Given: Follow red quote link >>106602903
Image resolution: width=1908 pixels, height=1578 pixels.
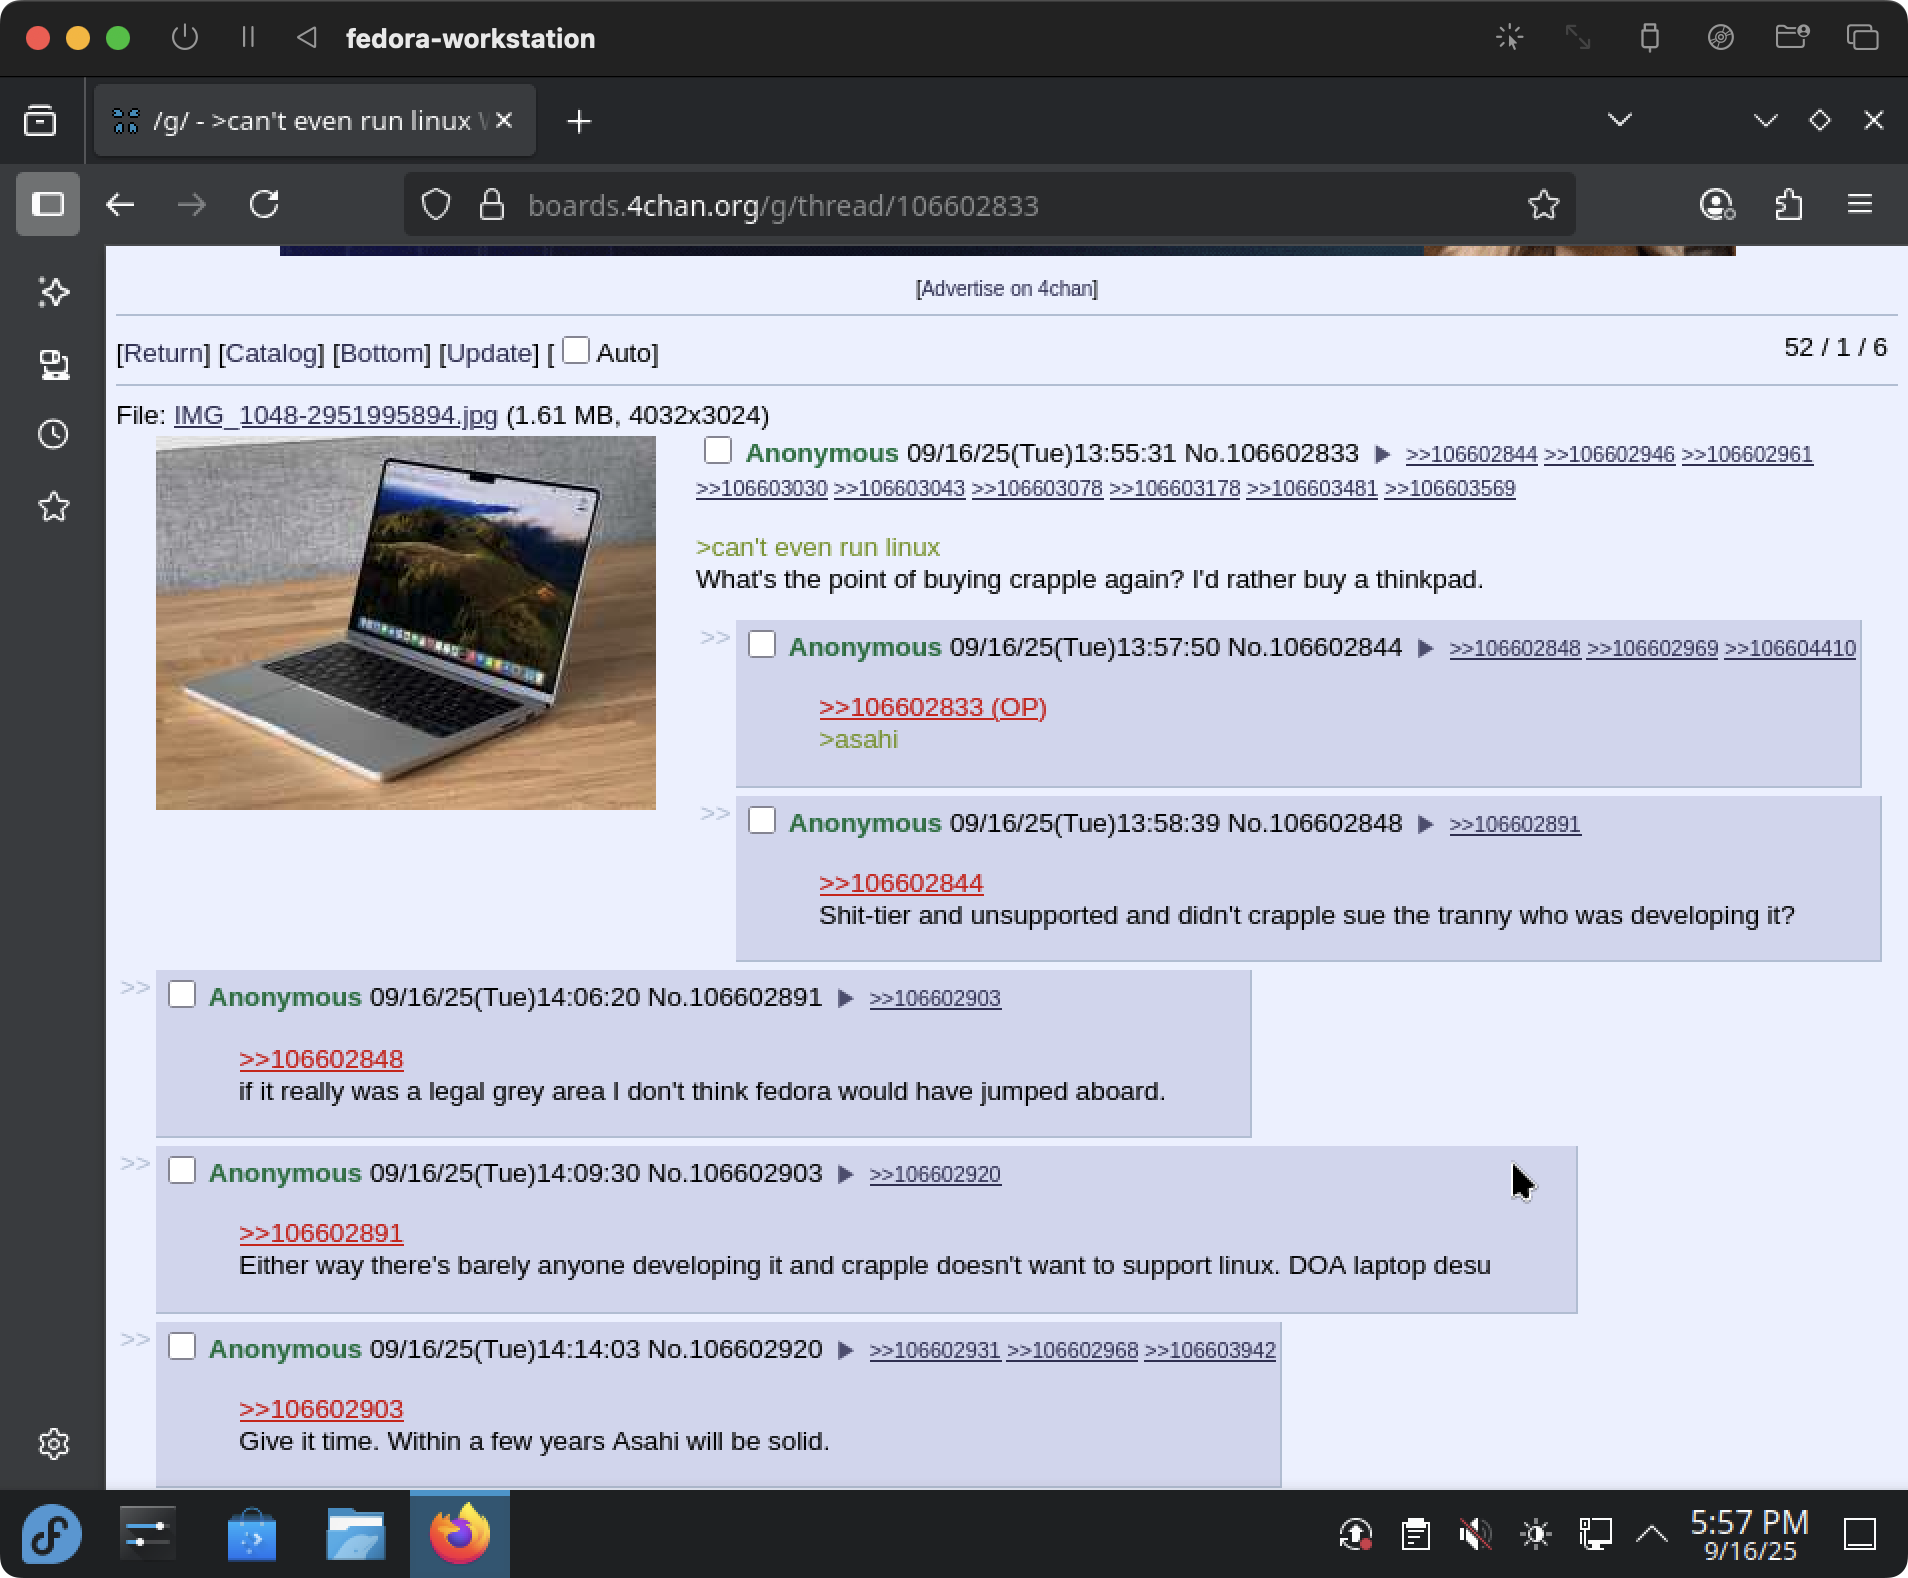Looking at the screenshot, I should [x=321, y=1409].
